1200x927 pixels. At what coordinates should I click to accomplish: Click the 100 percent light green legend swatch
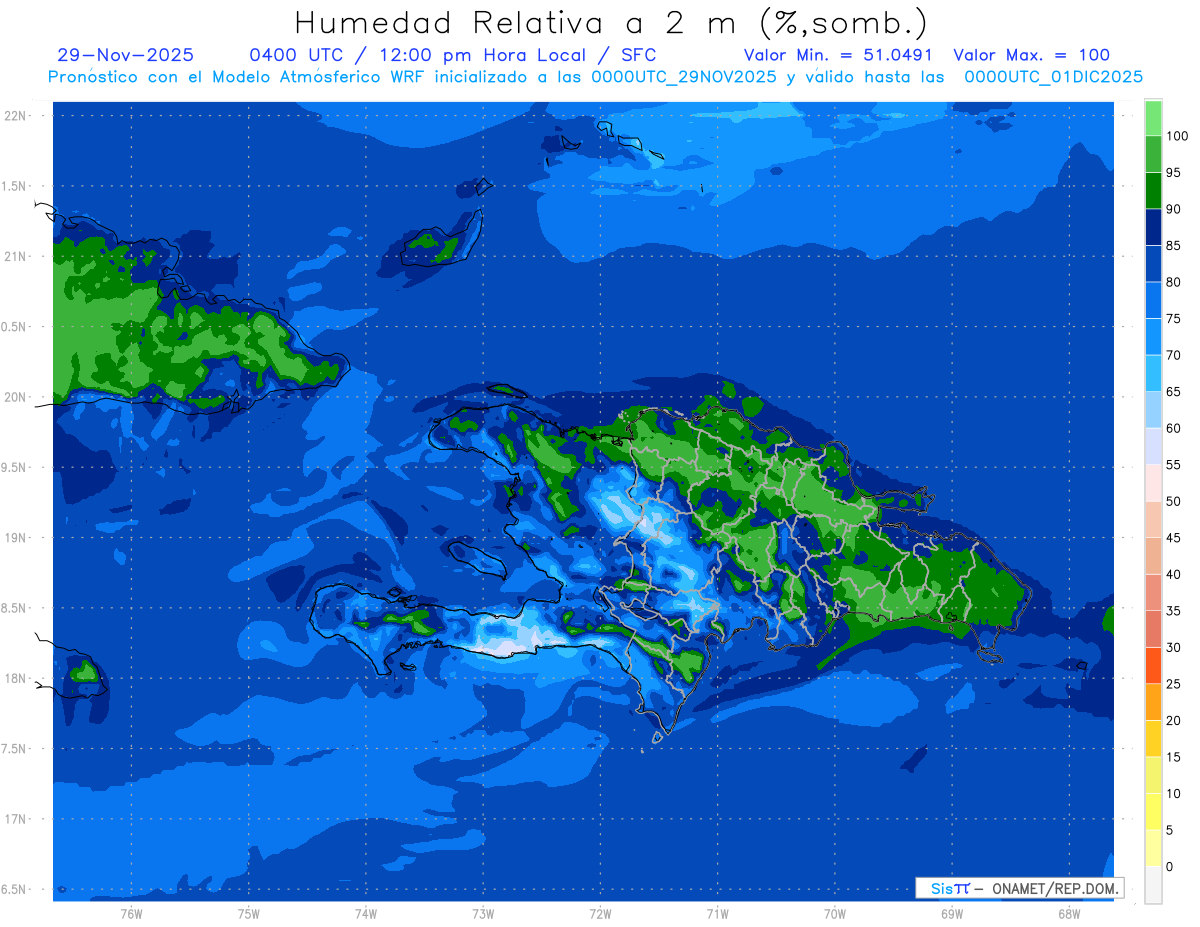pos(1153,118)
